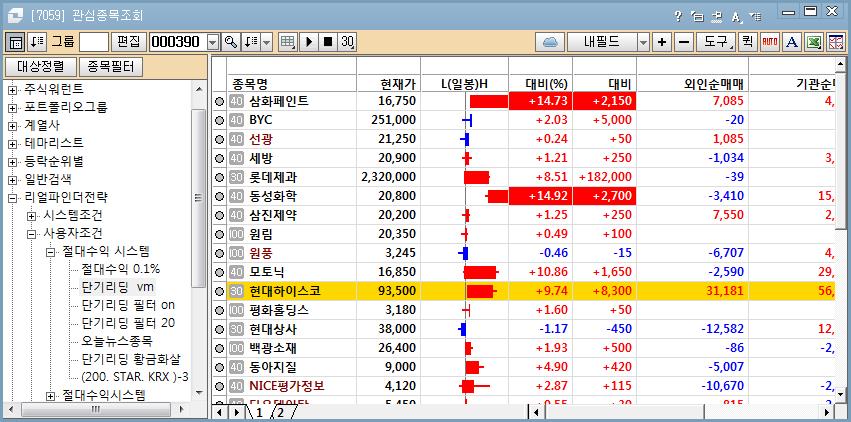Image resolution: width=851 pixels, height=422 pixels.
Task: Click the red AUTO icon
Action: pyautogui.click(x=770, y=42)
